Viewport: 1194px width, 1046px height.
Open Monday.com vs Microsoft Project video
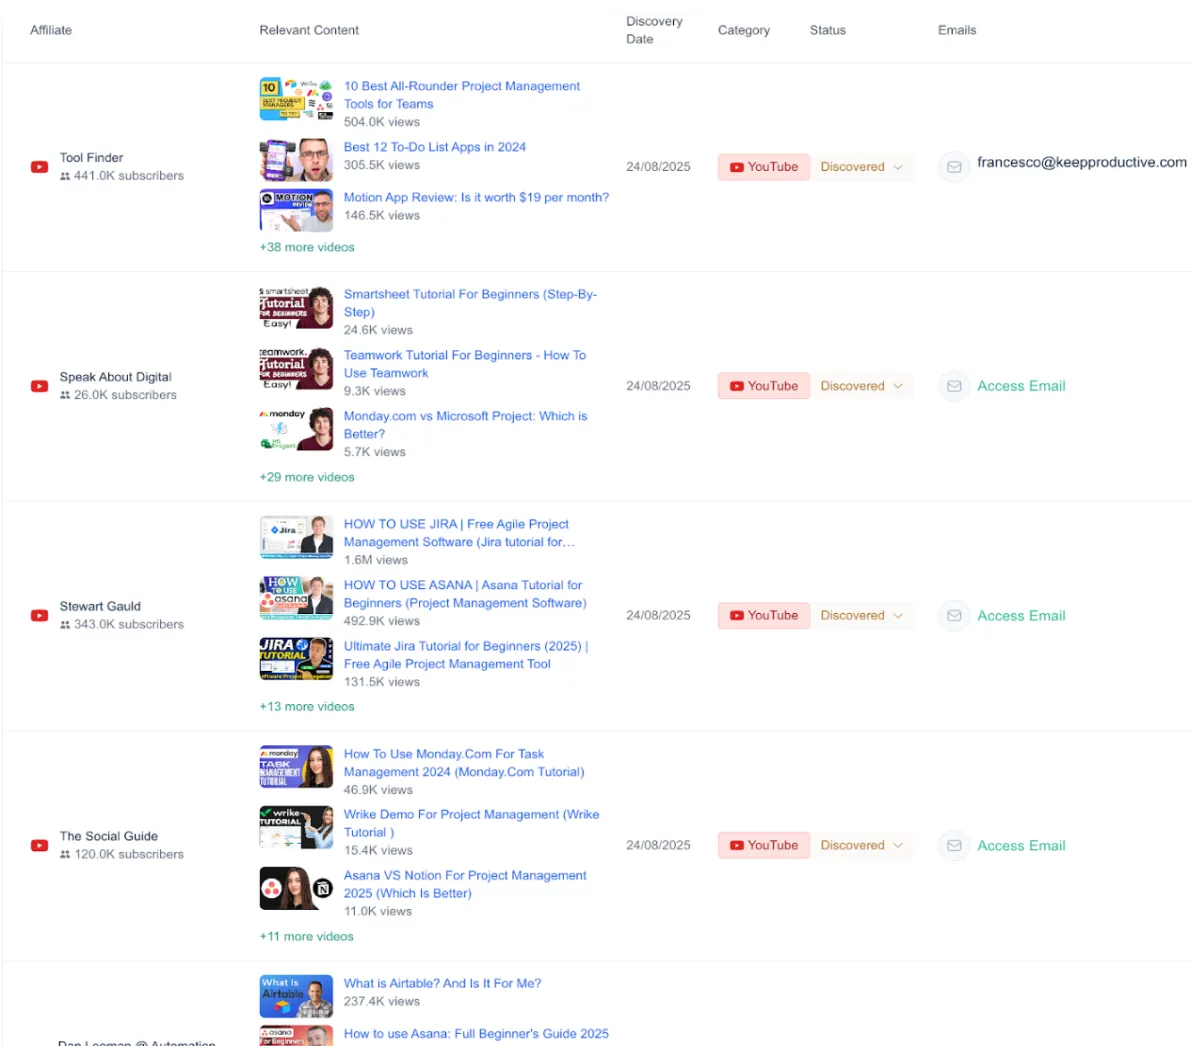(x=465, y=425)
